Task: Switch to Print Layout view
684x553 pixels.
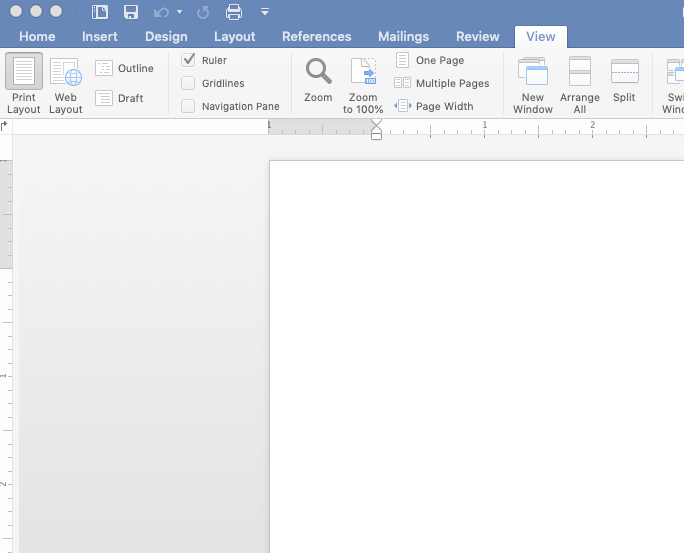Action: pos(24,85)
